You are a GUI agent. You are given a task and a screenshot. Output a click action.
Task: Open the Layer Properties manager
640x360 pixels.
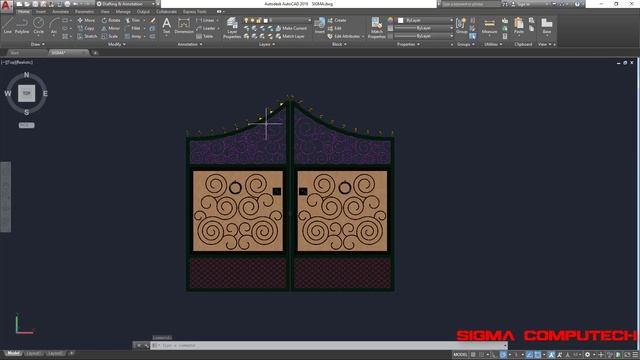point(232,28)
